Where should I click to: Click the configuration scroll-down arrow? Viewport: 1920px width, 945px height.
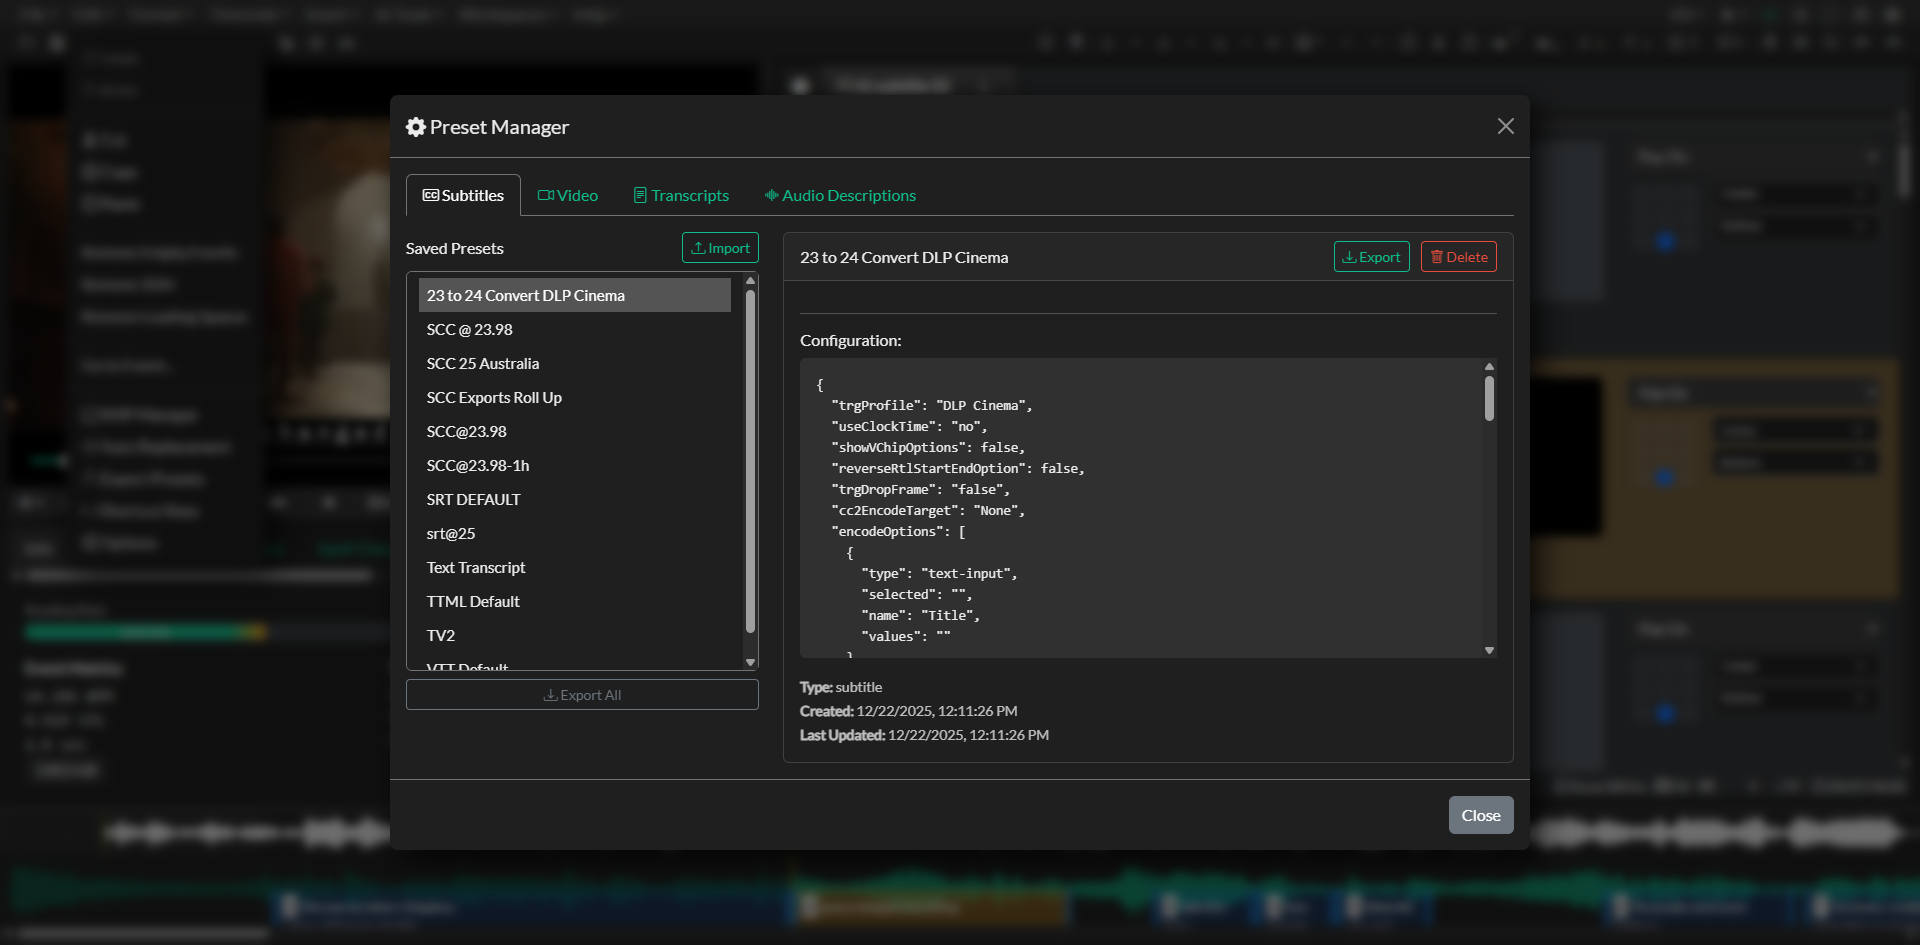[1489, 650]
